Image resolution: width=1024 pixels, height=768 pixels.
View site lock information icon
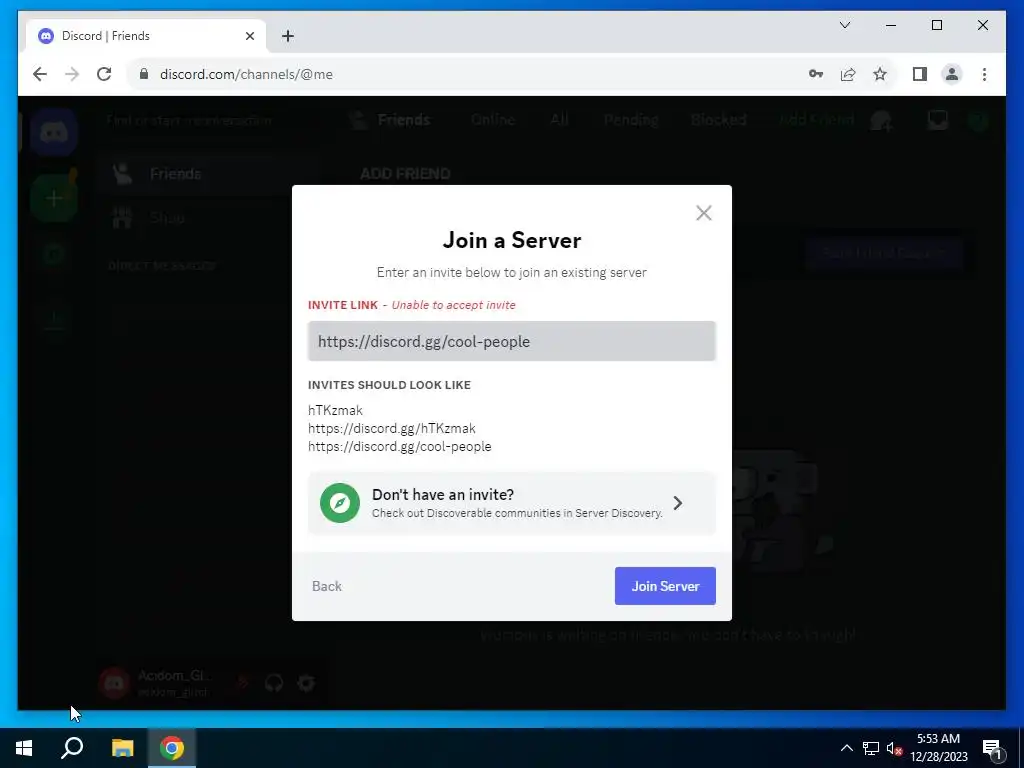click(x=144, y=74)
